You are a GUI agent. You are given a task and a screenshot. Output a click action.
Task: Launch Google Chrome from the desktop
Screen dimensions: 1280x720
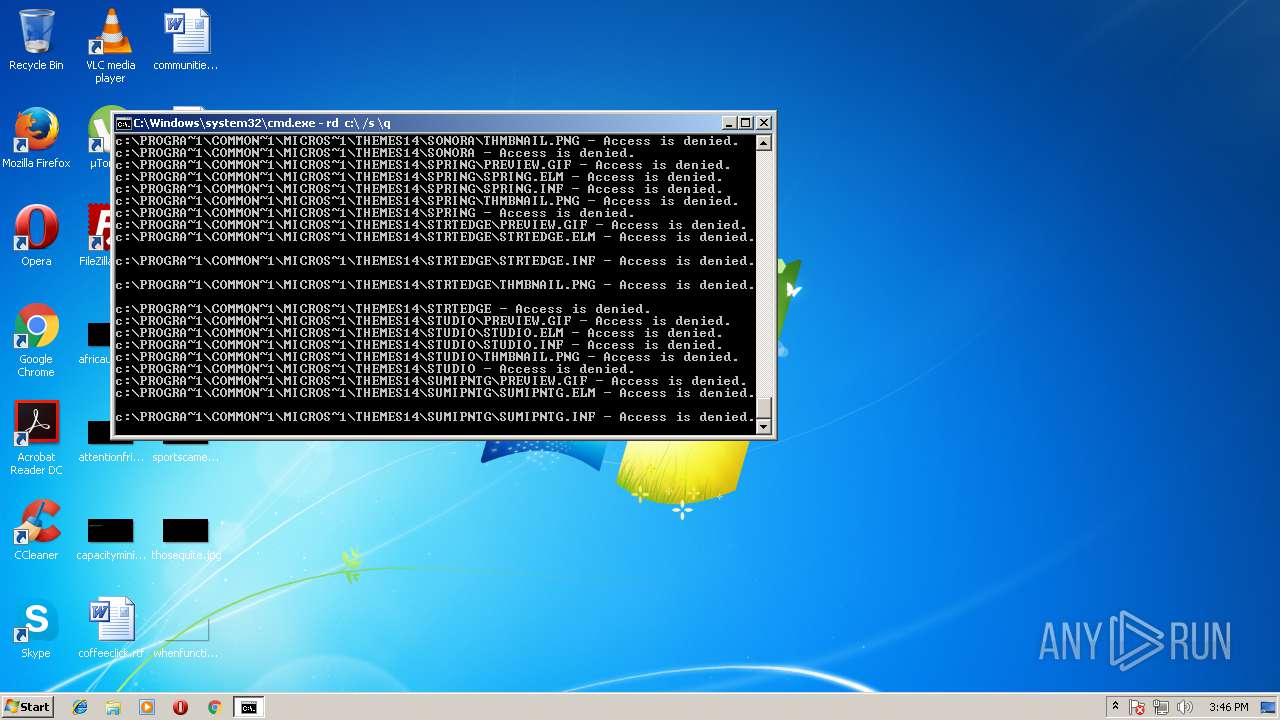36,341
